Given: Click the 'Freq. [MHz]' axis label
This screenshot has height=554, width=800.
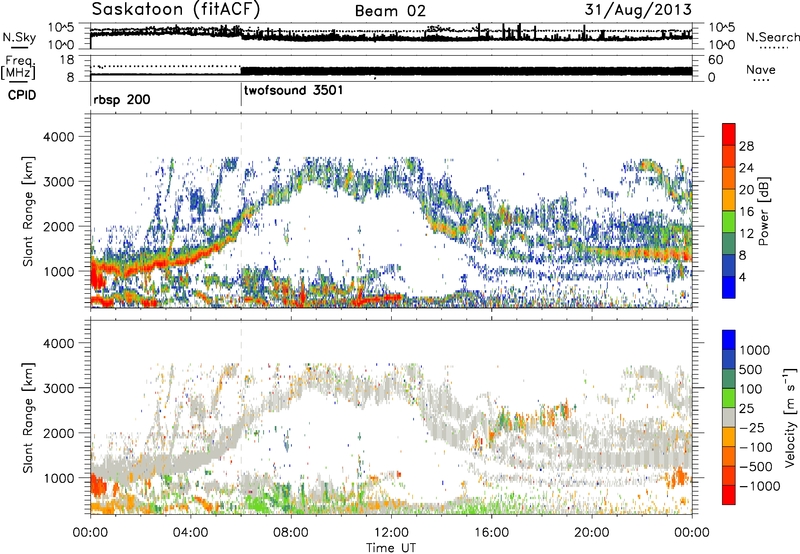Looking at the screenshot, I should tap(20, 67).
